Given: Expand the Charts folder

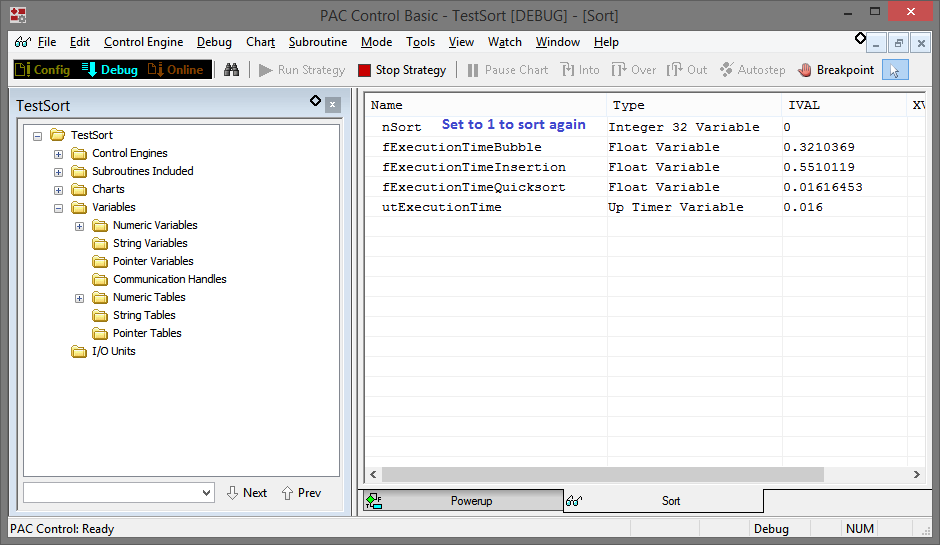Looking at the screenshot, I should (x=58, y=190).
